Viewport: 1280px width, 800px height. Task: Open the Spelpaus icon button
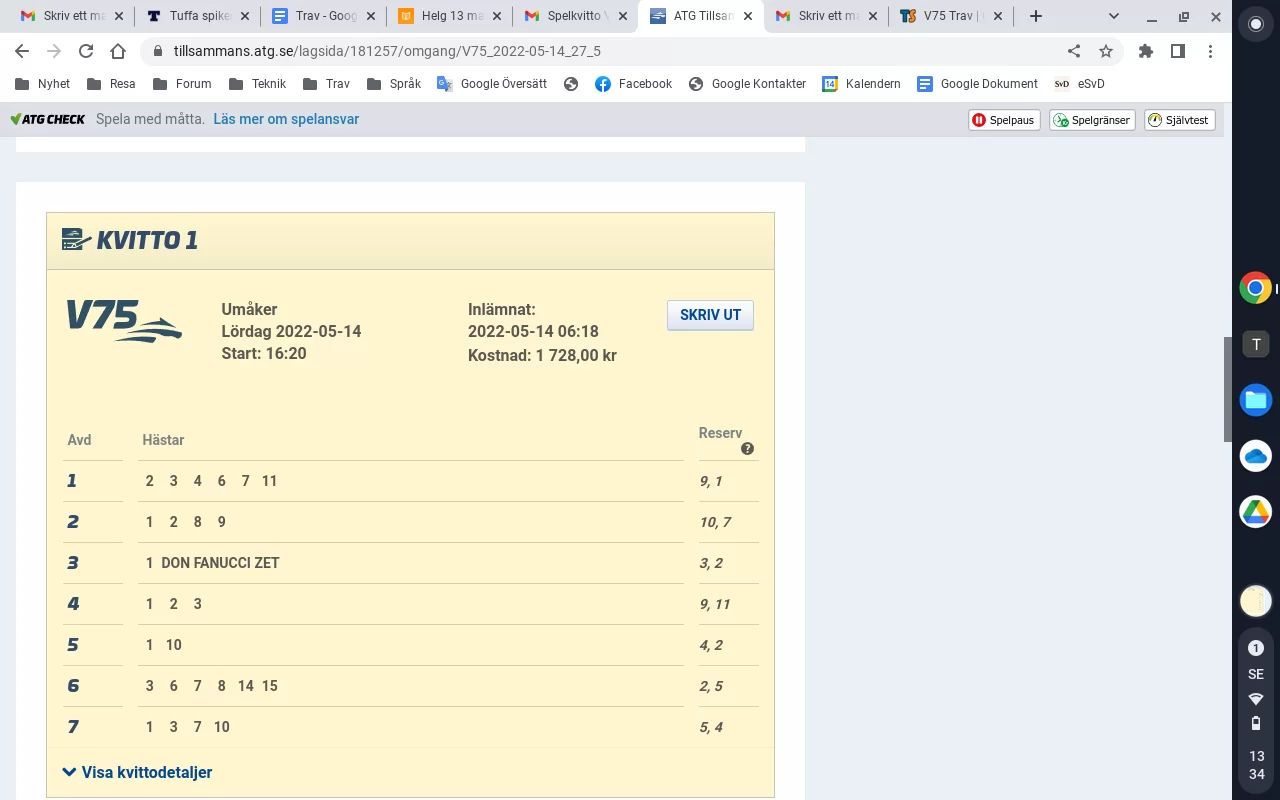coord(1004,120)
